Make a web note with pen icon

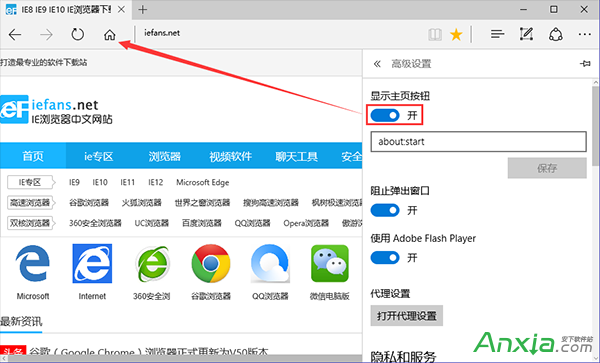click(x=526, y=34)
